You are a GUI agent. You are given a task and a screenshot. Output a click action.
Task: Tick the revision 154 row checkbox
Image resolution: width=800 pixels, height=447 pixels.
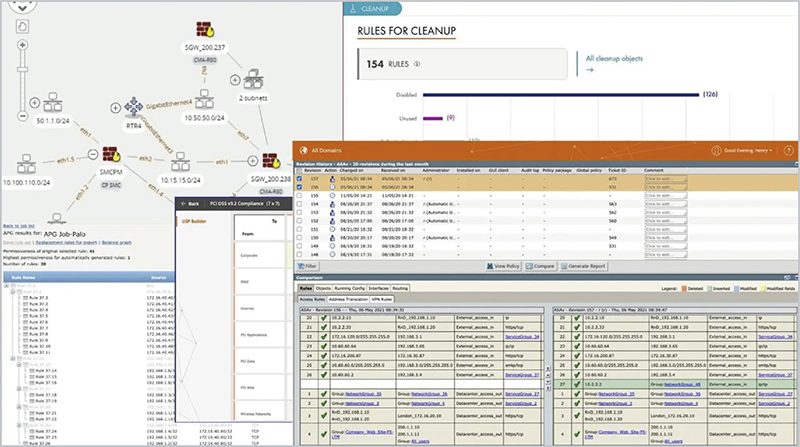tap(297, 202)
